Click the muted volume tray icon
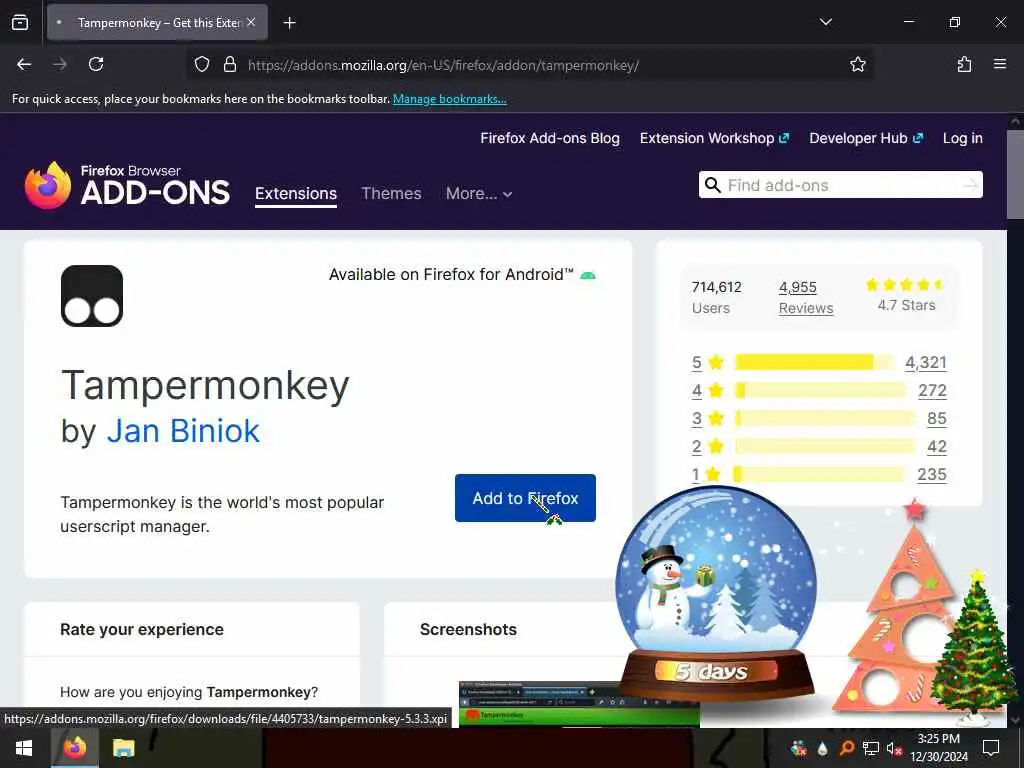 click(895, 749)
